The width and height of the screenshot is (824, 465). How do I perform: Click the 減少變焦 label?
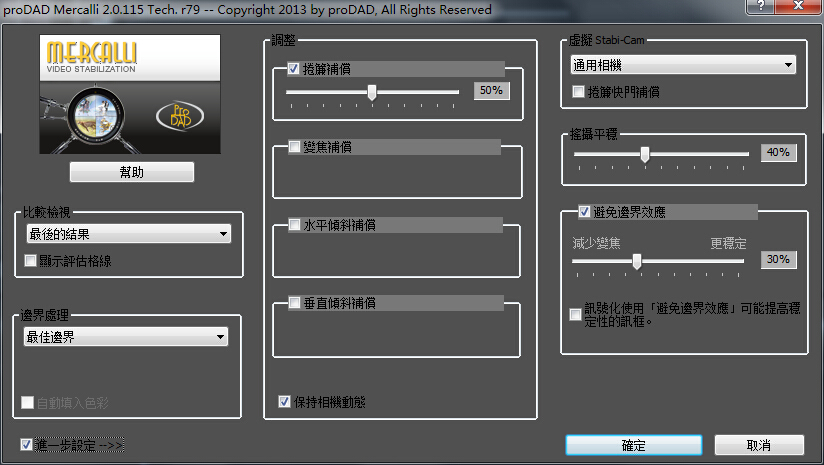coord(596,243)
